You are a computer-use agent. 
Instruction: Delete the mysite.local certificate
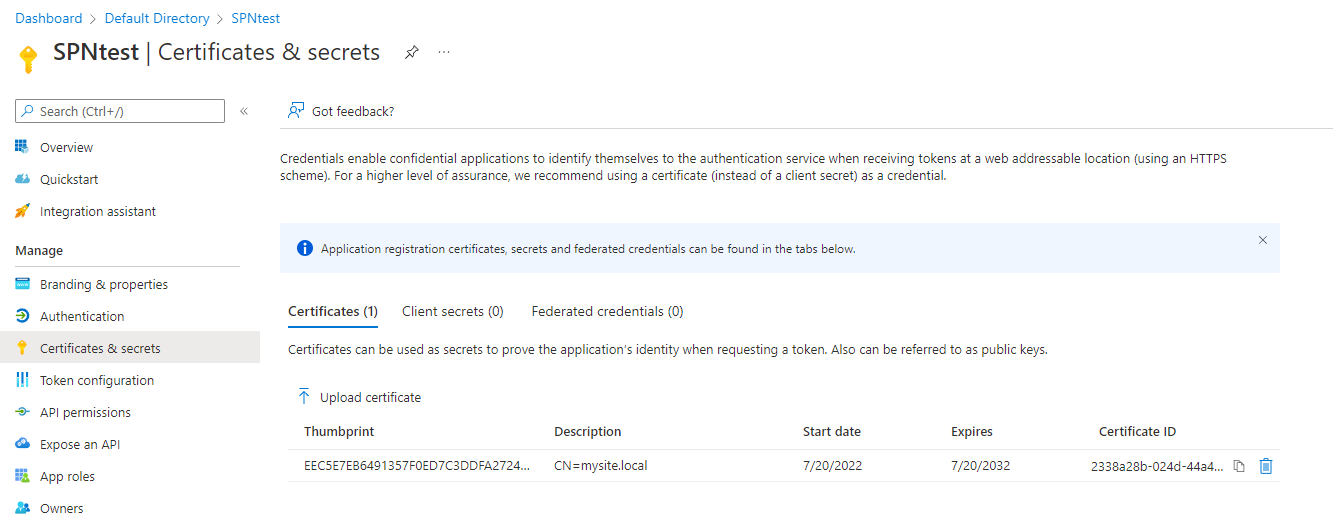1266,466
